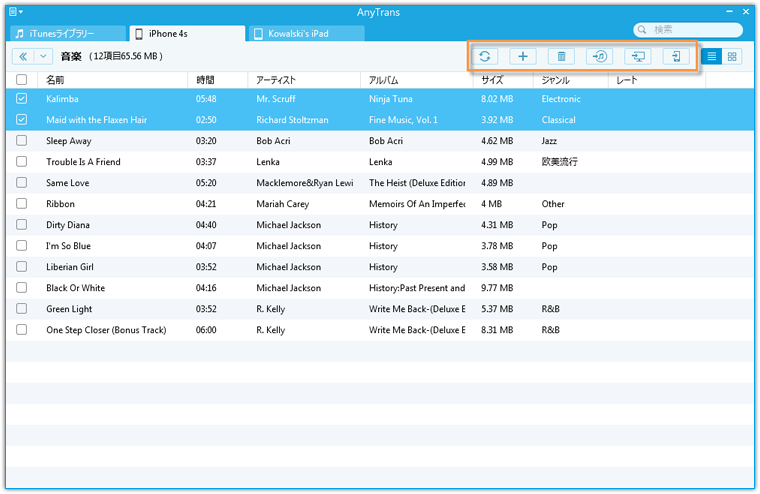Click the song title Kalimba
760x494 pixels.
pos(62,99)
